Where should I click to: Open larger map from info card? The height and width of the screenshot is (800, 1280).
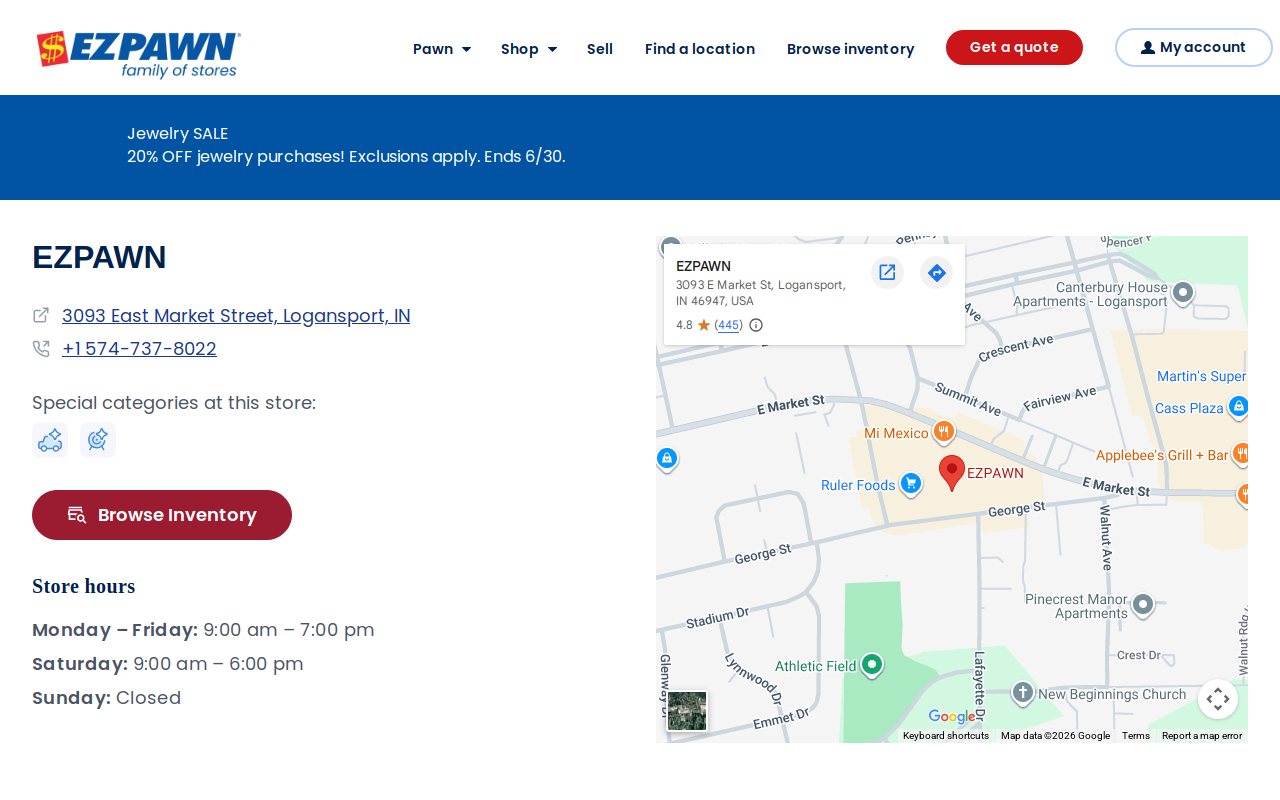click(887, 272)
